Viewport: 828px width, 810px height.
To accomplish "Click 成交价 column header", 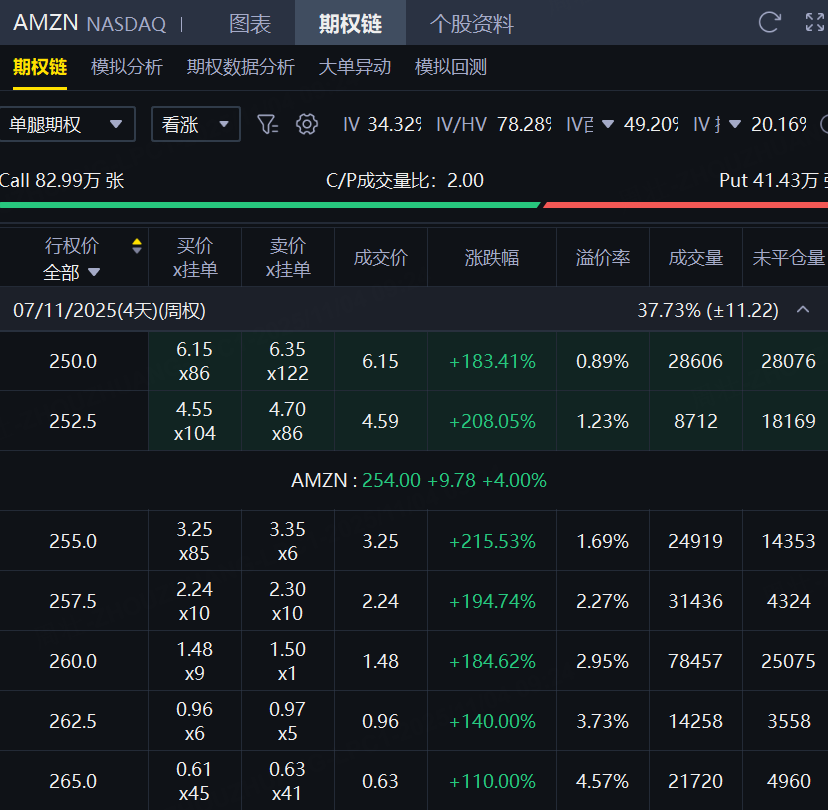I will pyautogui.click(x=381, y=258).
